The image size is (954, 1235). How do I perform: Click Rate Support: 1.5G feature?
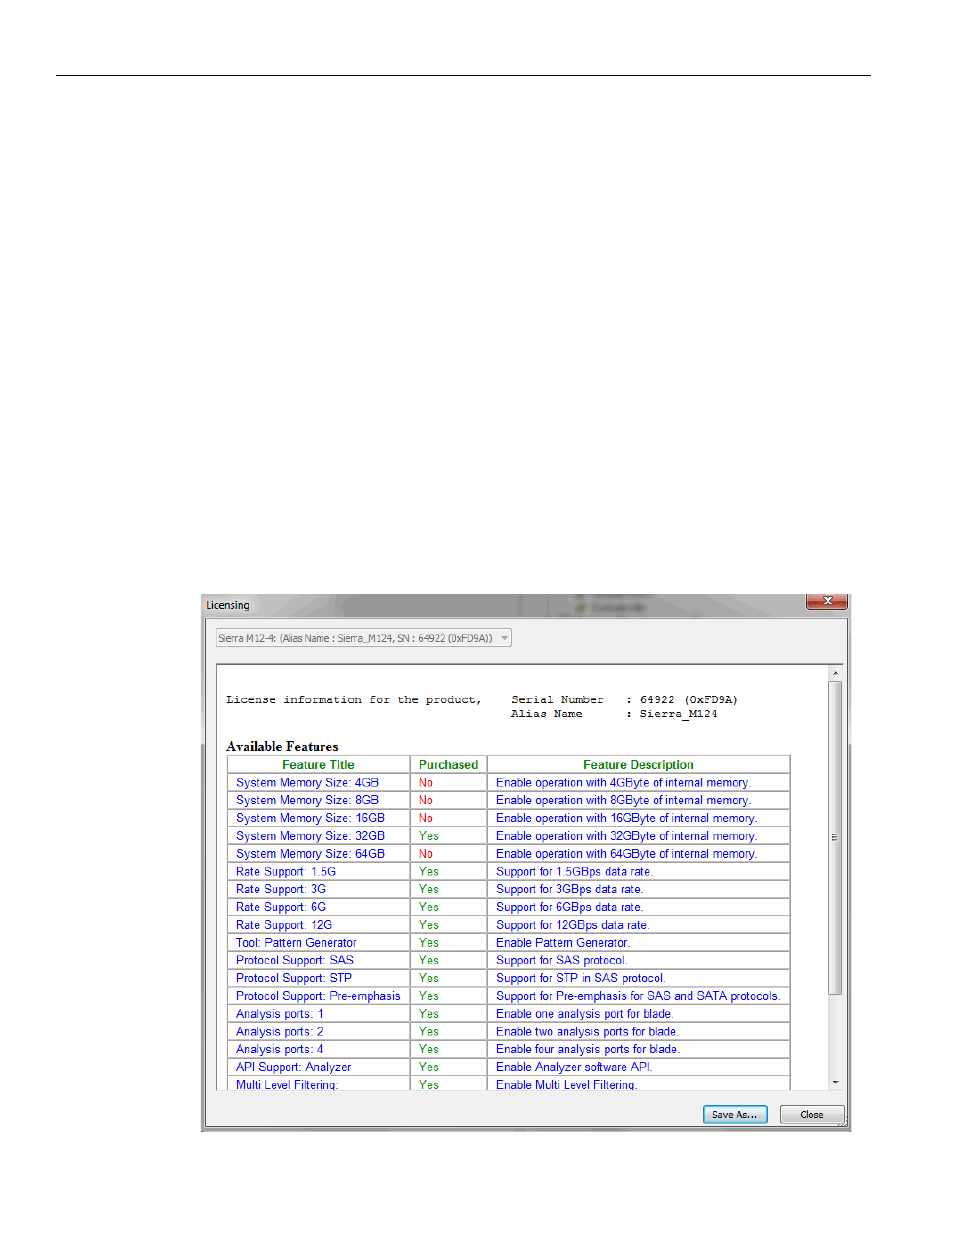point(286,872)
